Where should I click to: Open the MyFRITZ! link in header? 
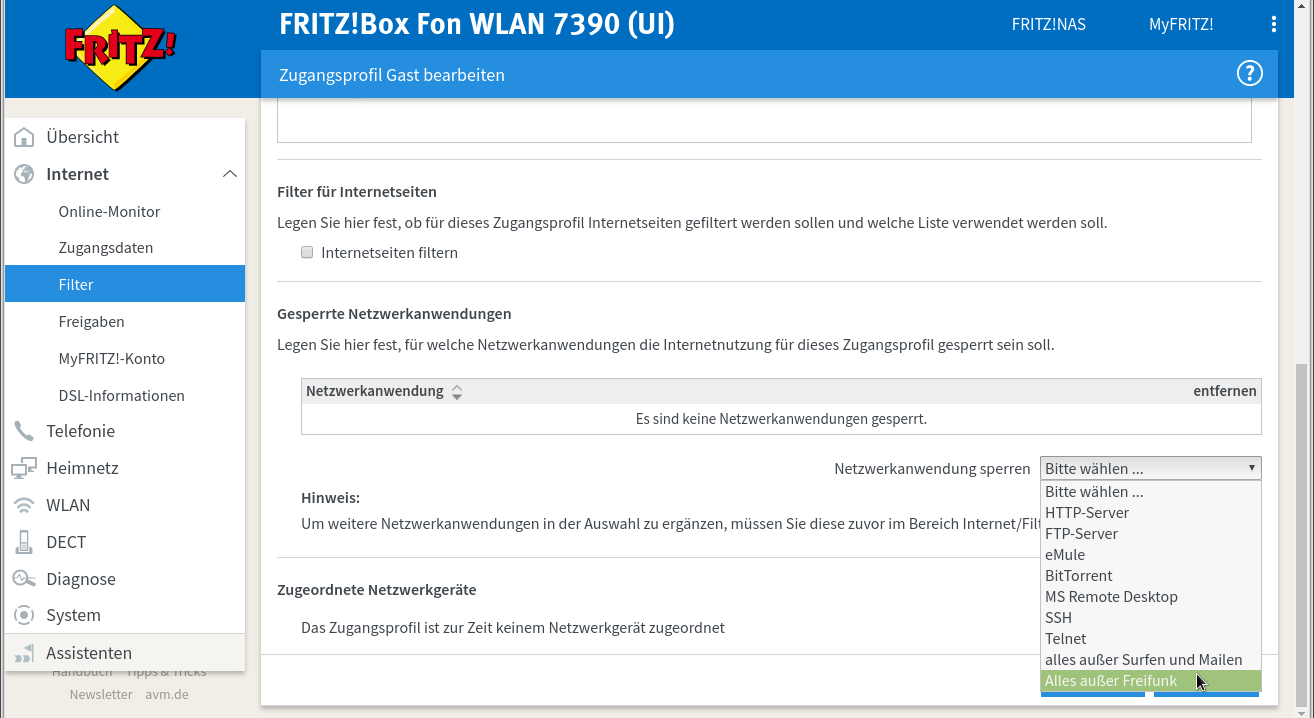coord(1180,25)
